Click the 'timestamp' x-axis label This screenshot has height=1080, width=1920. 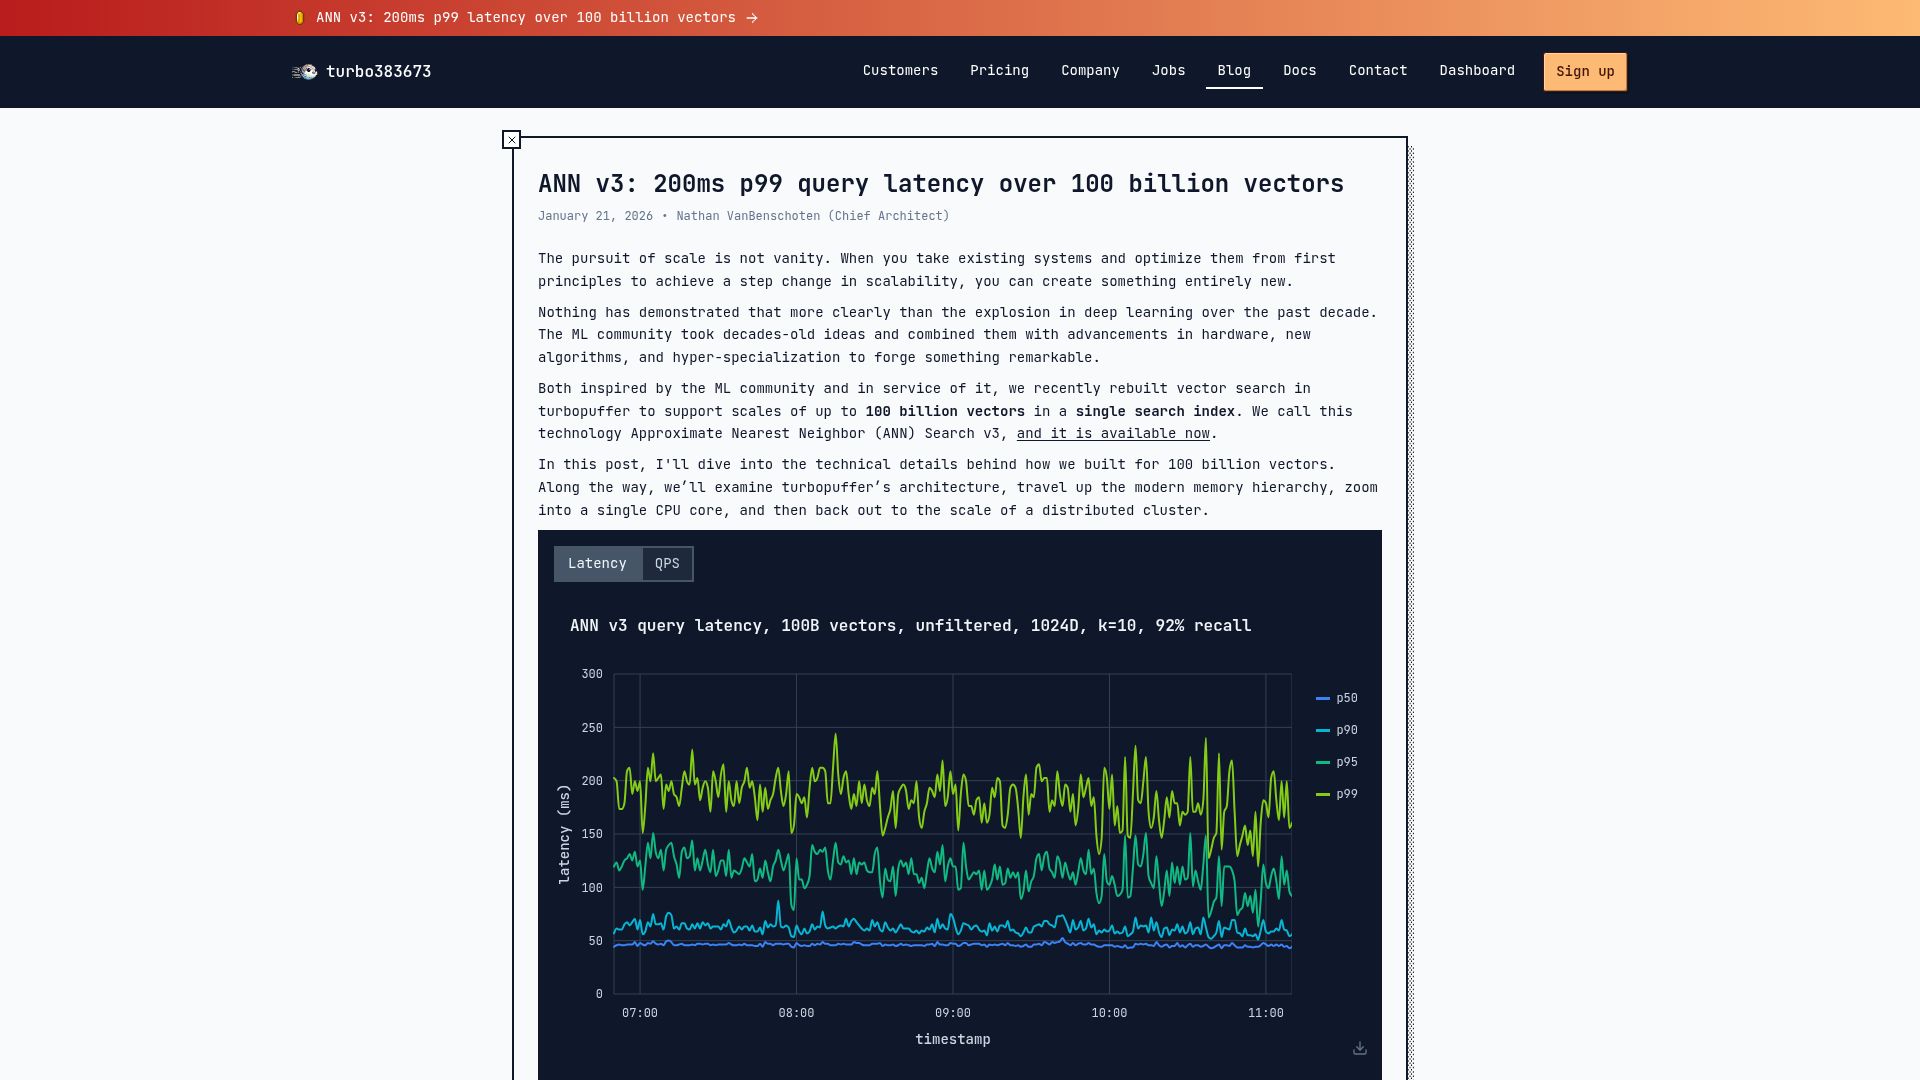click(x=952, y=1040)
